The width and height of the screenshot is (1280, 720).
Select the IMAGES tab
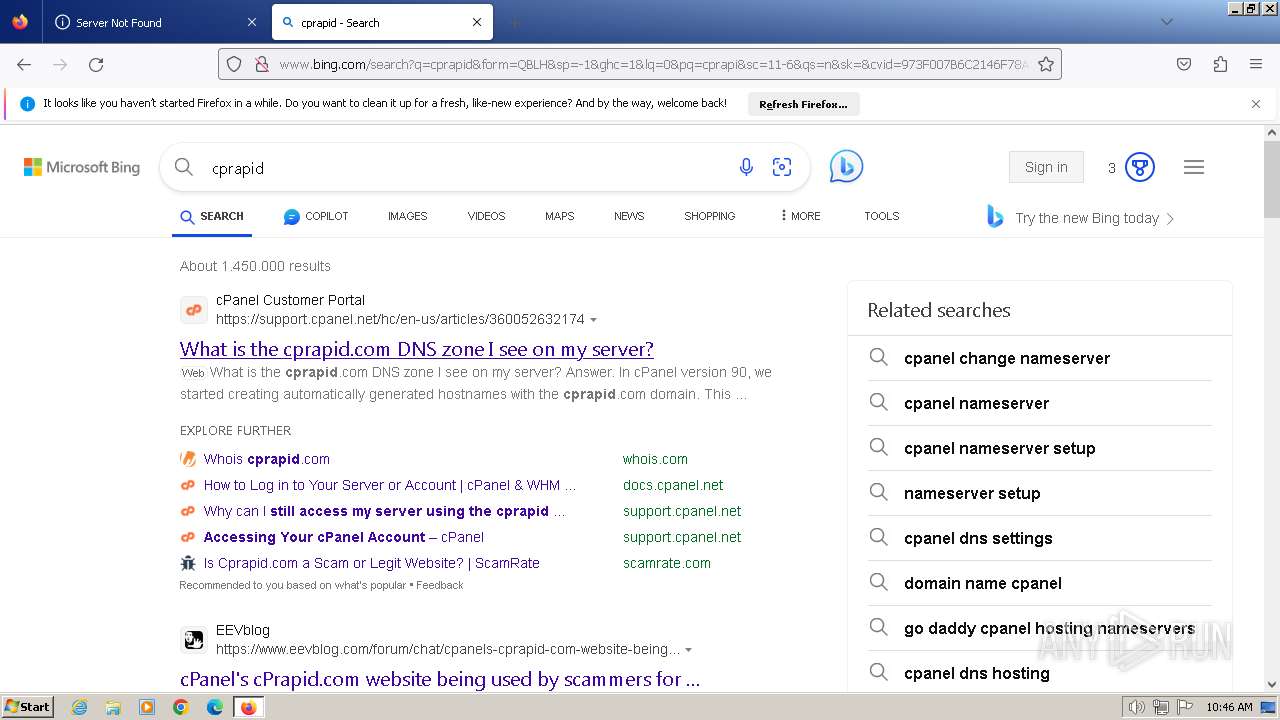click(x=407, y=216)
